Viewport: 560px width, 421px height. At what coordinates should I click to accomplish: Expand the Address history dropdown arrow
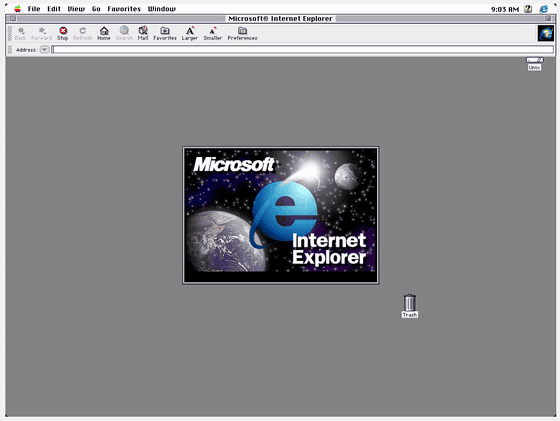coord(44,50)
